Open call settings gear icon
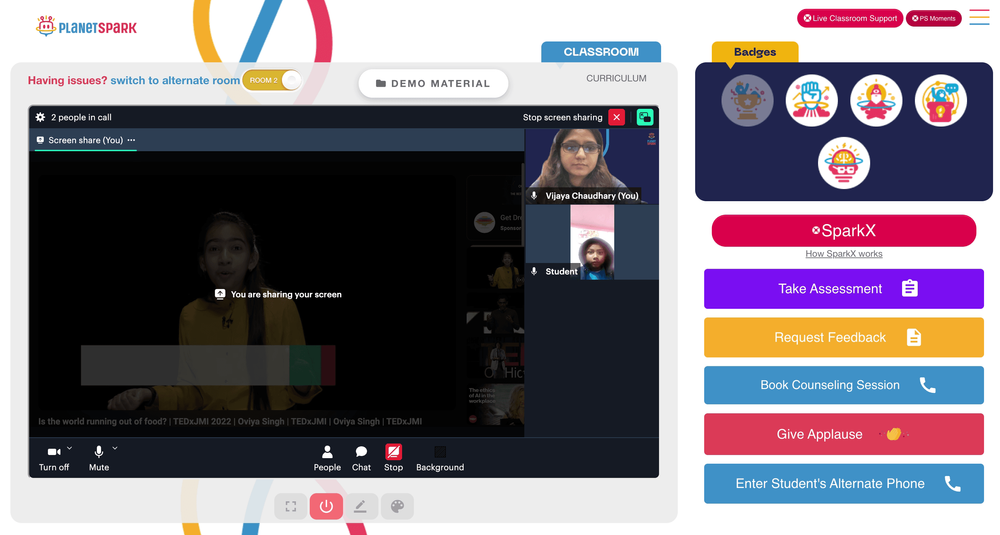 (40, 117)
